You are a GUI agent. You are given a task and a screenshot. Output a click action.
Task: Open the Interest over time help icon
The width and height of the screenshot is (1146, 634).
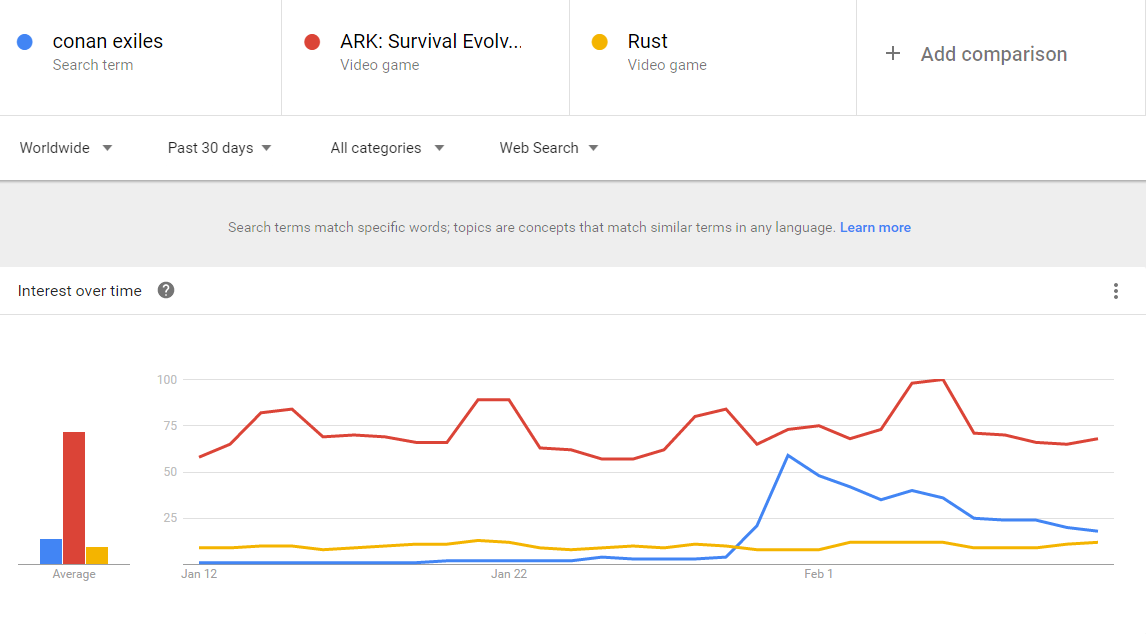166,290
